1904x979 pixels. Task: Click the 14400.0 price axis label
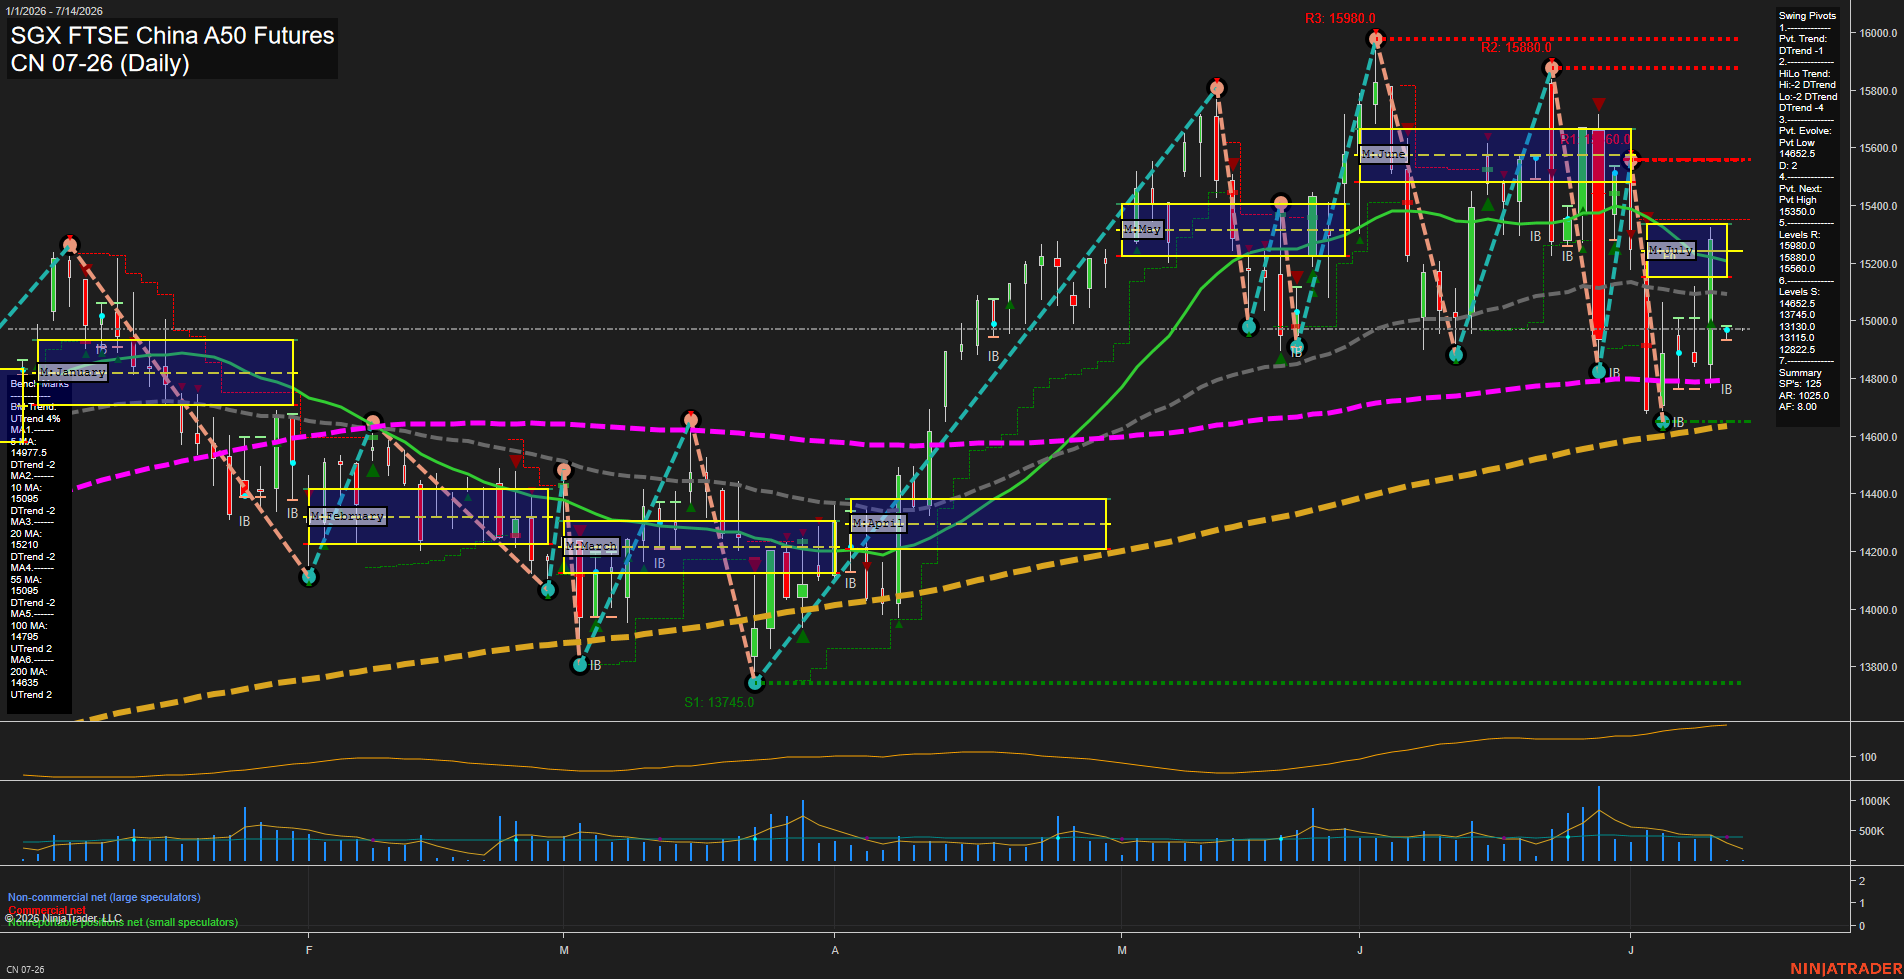[1878, 494]
